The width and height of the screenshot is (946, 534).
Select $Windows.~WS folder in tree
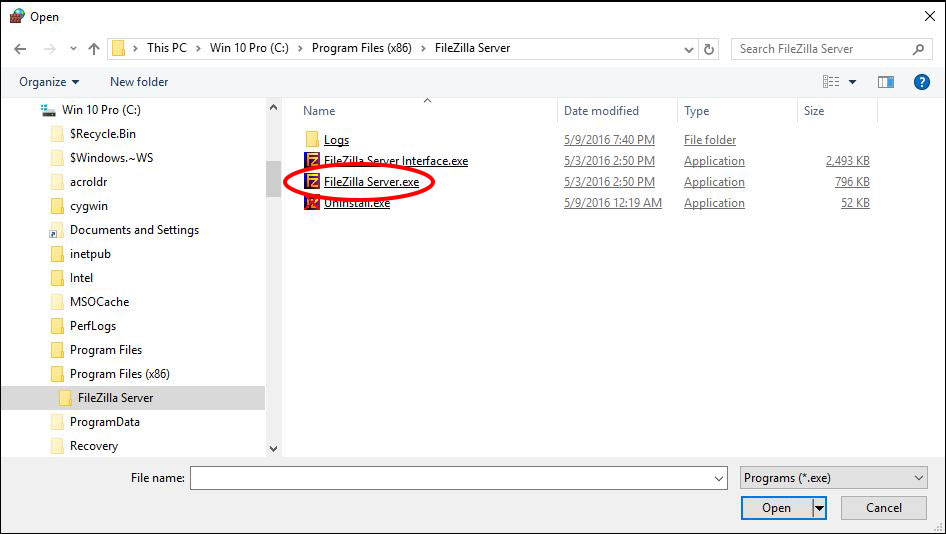(x=112, y=158)
